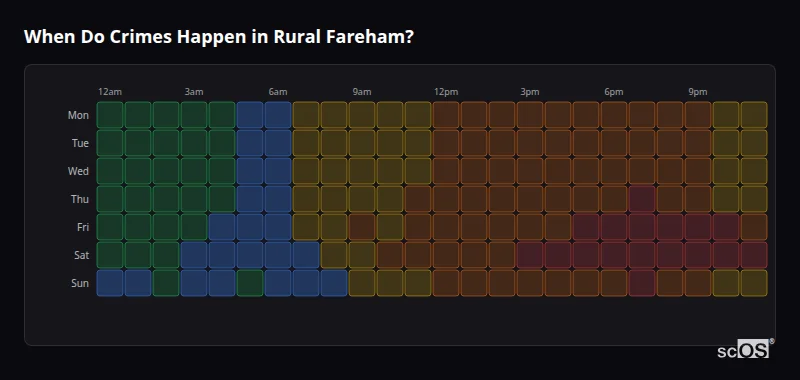800x380 pixels.
Task: Select the blue Friday 4am heatmap cell
Action: pyautogui.click(x=222, y=227)
